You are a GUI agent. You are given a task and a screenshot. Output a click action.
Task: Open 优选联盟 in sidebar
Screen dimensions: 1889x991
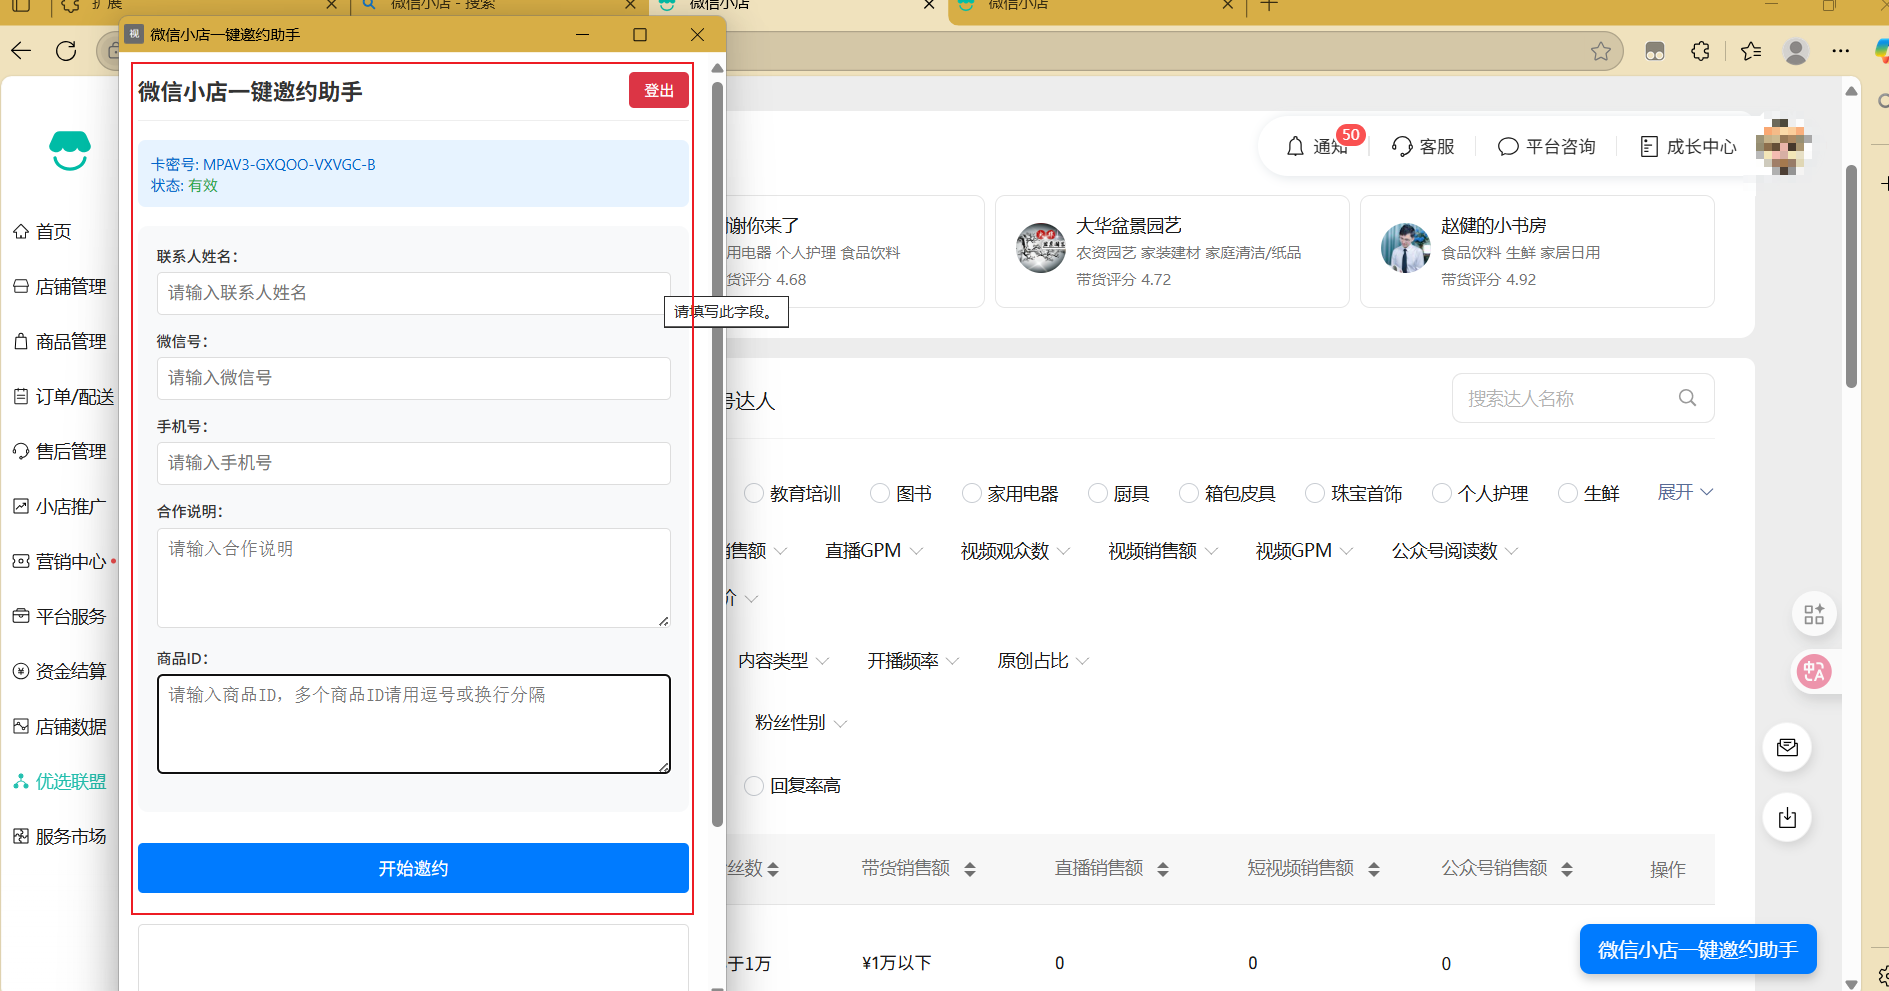point(60,782)
